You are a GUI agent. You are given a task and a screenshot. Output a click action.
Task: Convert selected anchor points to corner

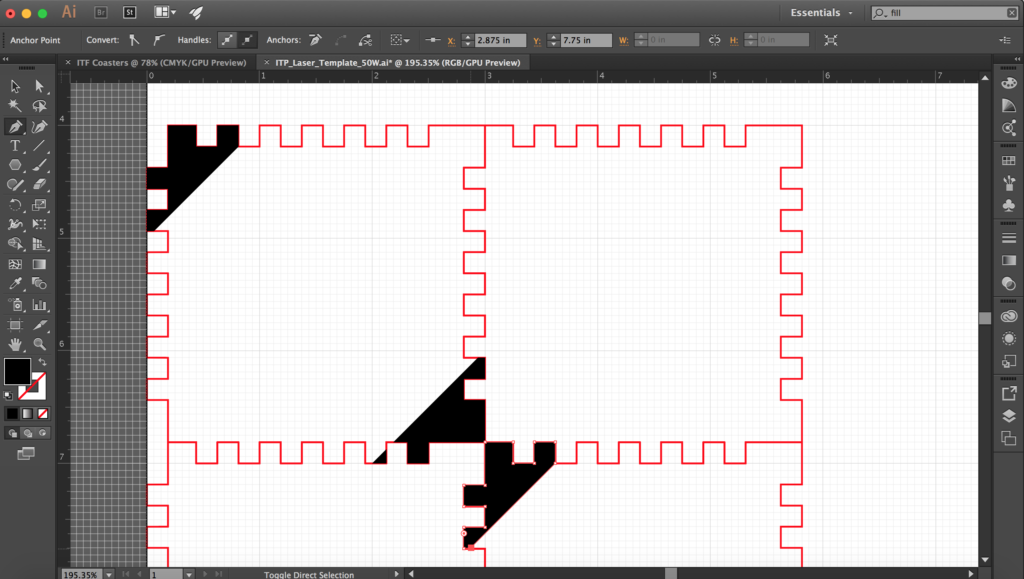135,40
